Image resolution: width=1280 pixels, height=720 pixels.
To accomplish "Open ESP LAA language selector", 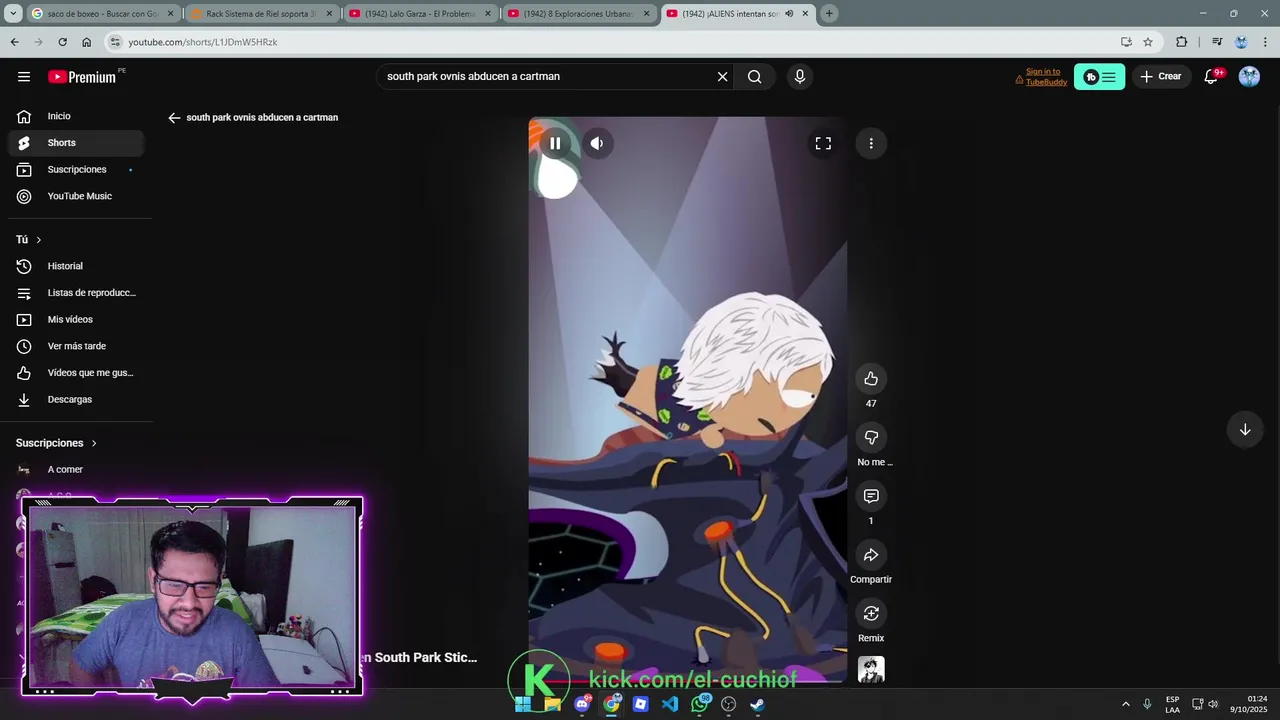I will (1172, 704).
